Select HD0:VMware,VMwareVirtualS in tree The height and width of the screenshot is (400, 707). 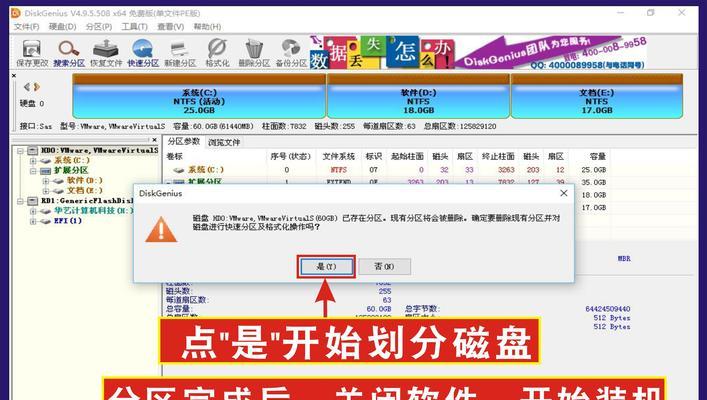tap(99, 150)
